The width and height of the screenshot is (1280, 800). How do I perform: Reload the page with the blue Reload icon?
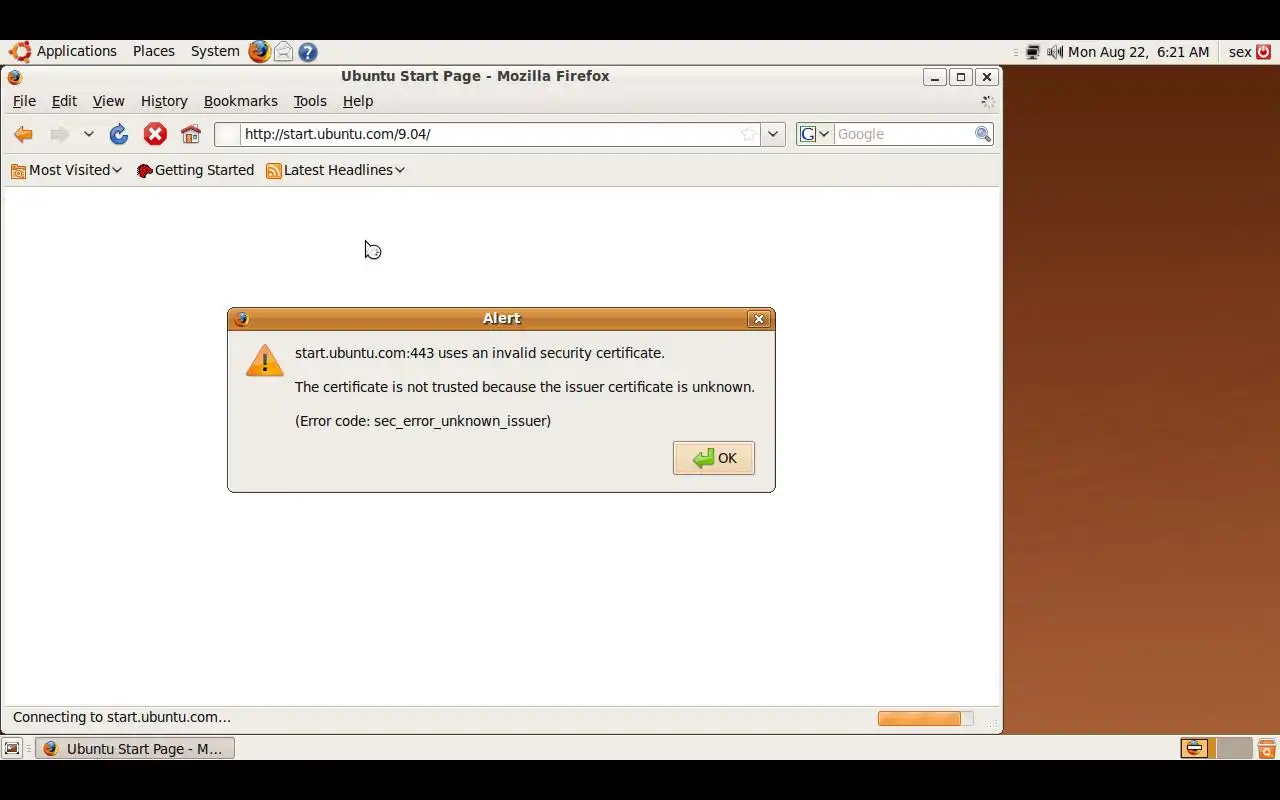(x=119, y=134)
